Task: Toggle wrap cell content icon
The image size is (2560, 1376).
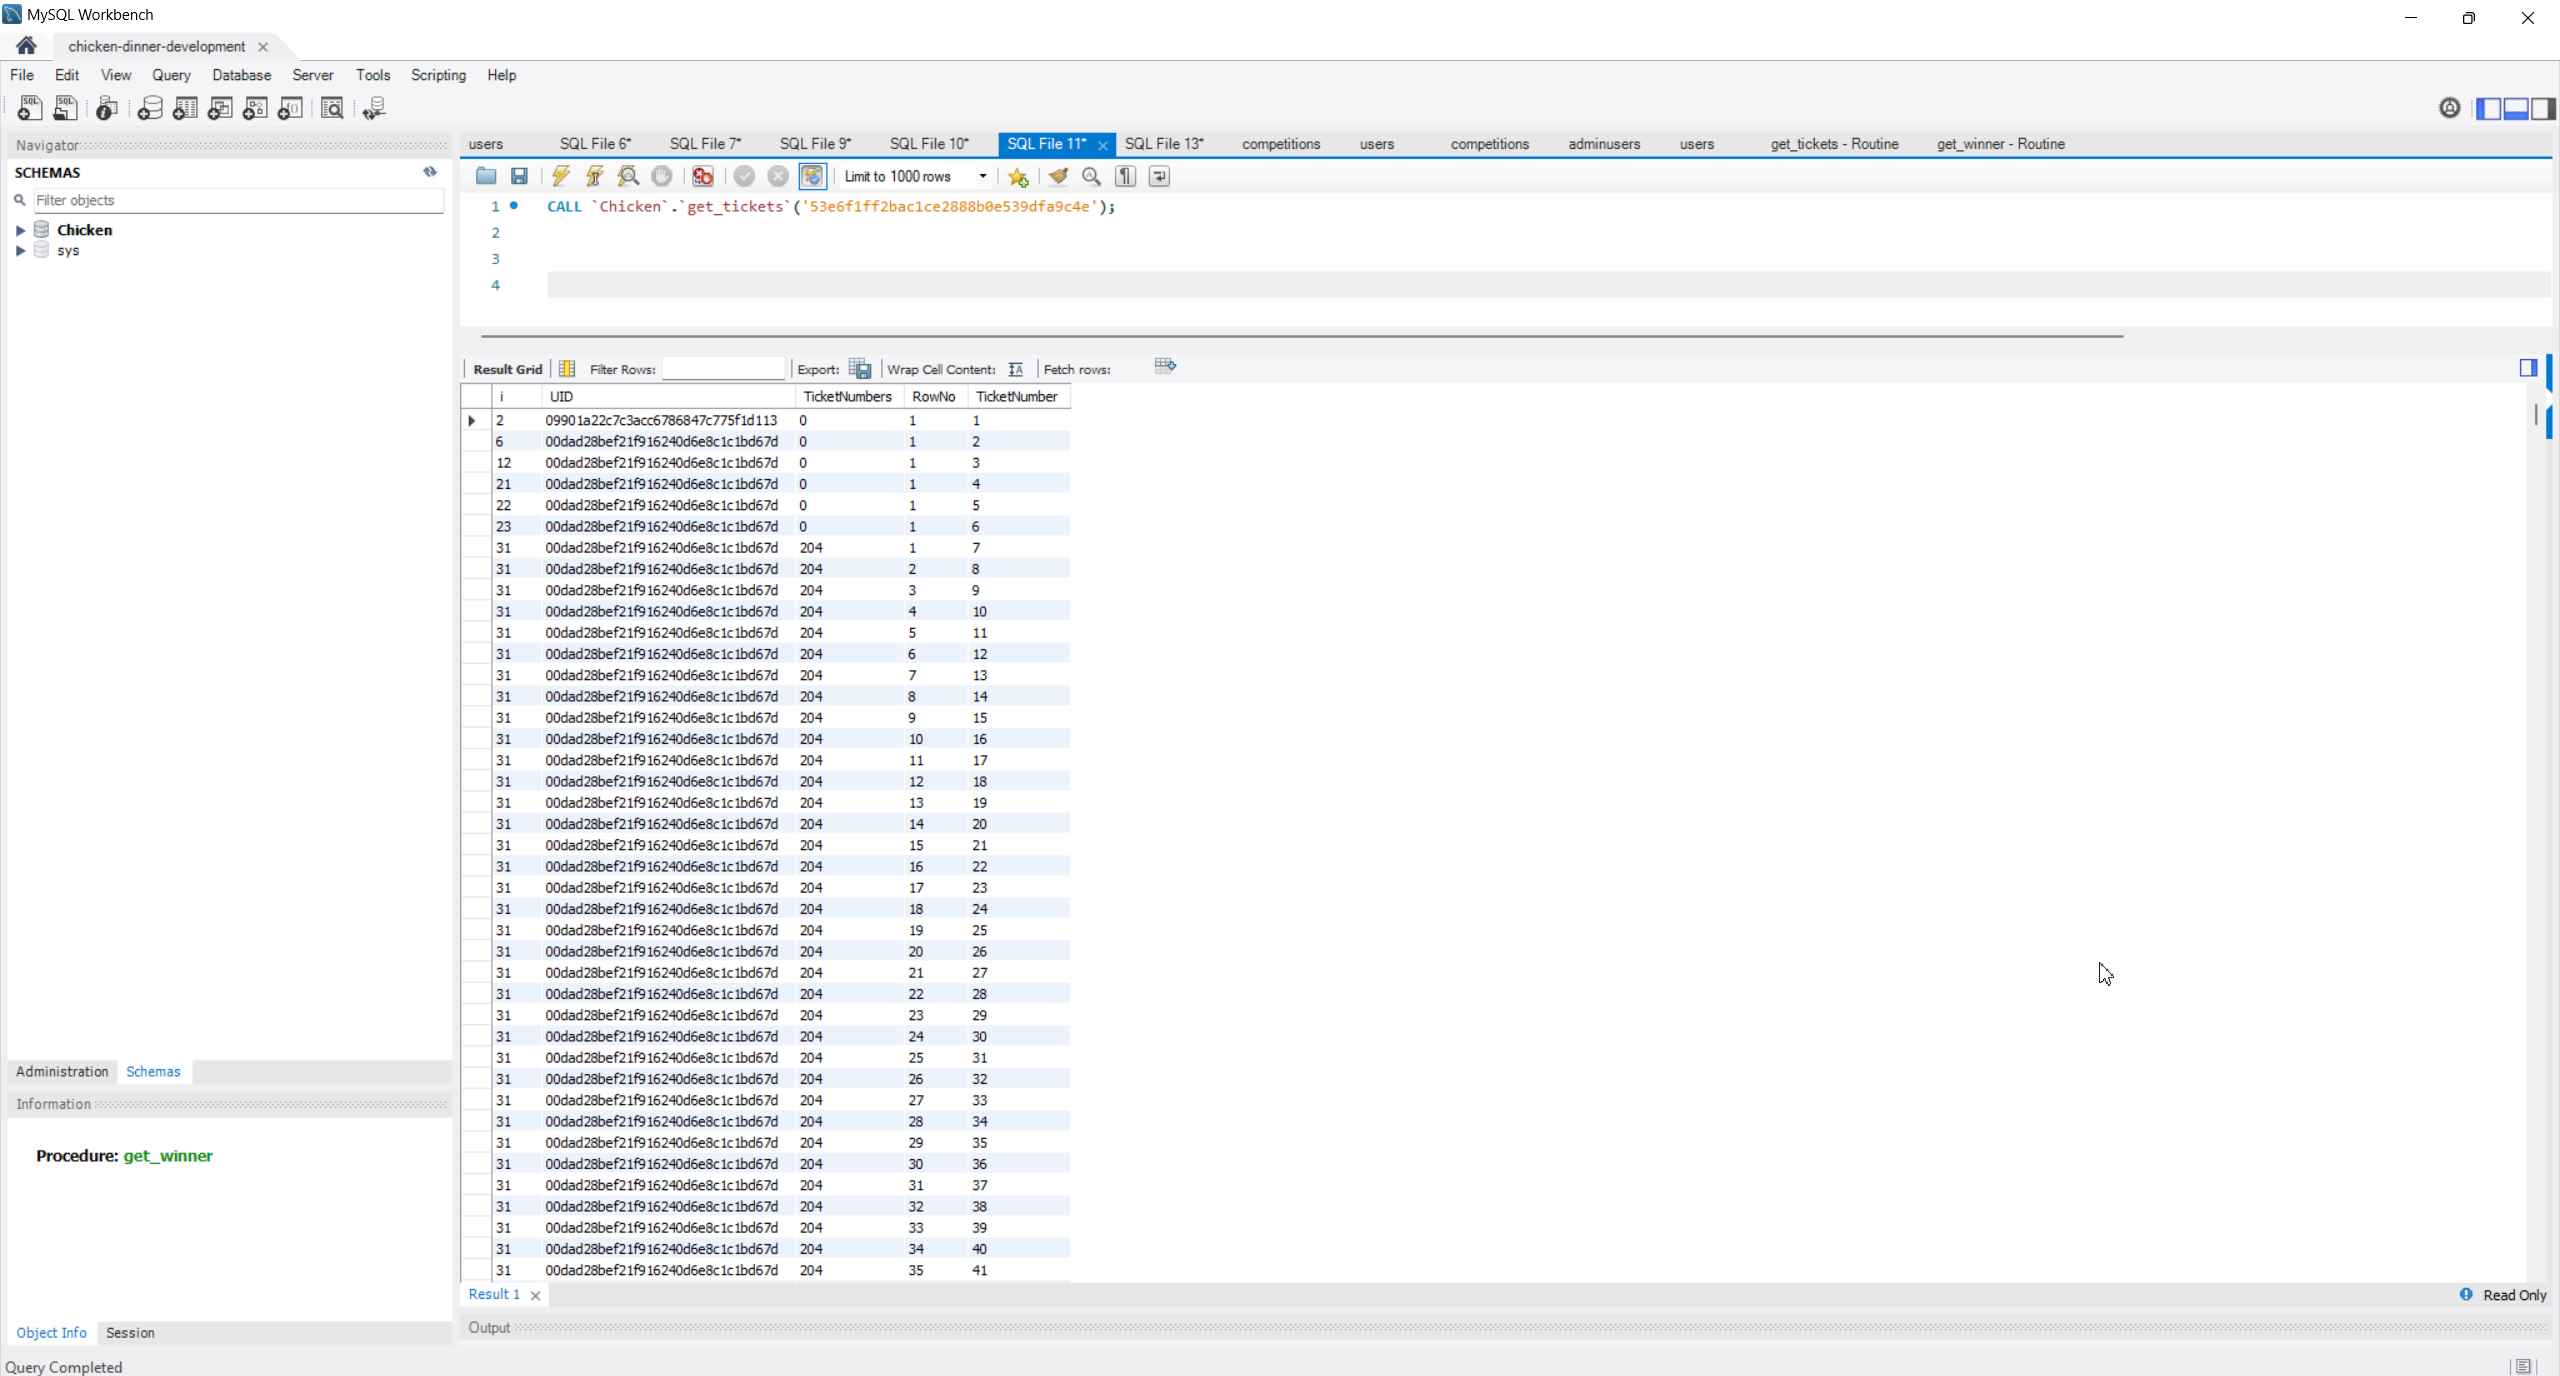Action: coord(1016,369)
